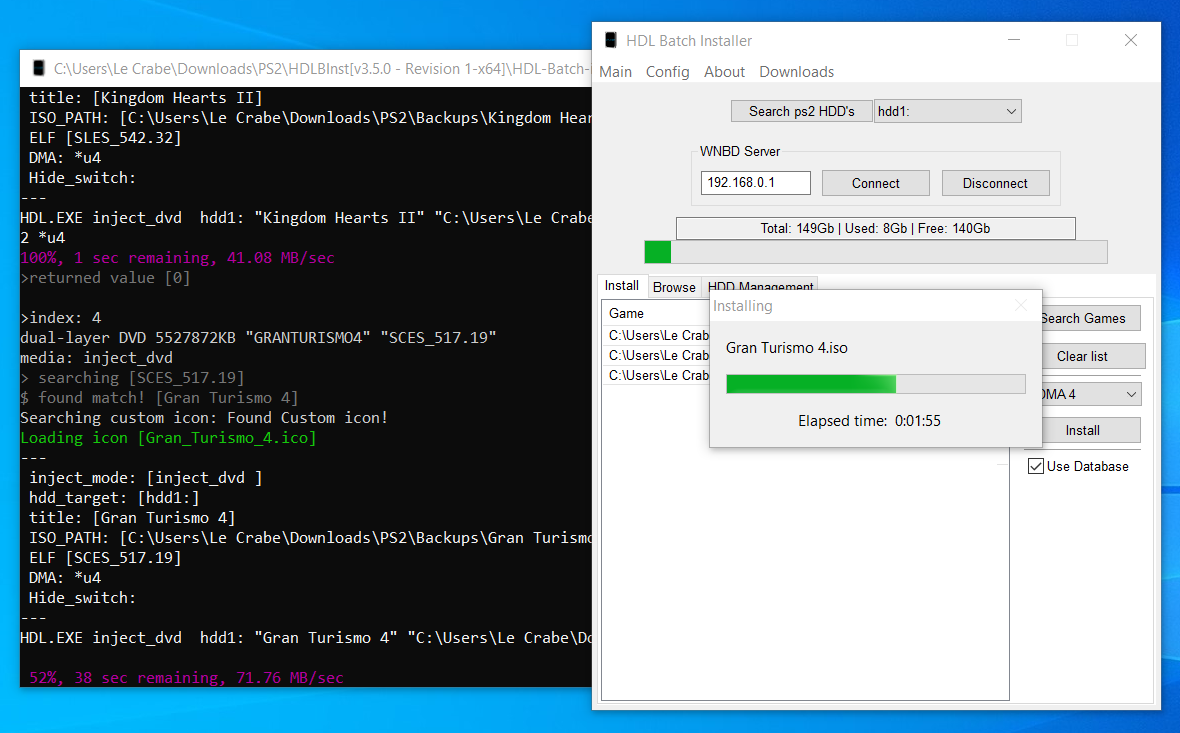Click the HDL Batch Installer title bar icon
The image size is (1180, 733).
[611, 40]
